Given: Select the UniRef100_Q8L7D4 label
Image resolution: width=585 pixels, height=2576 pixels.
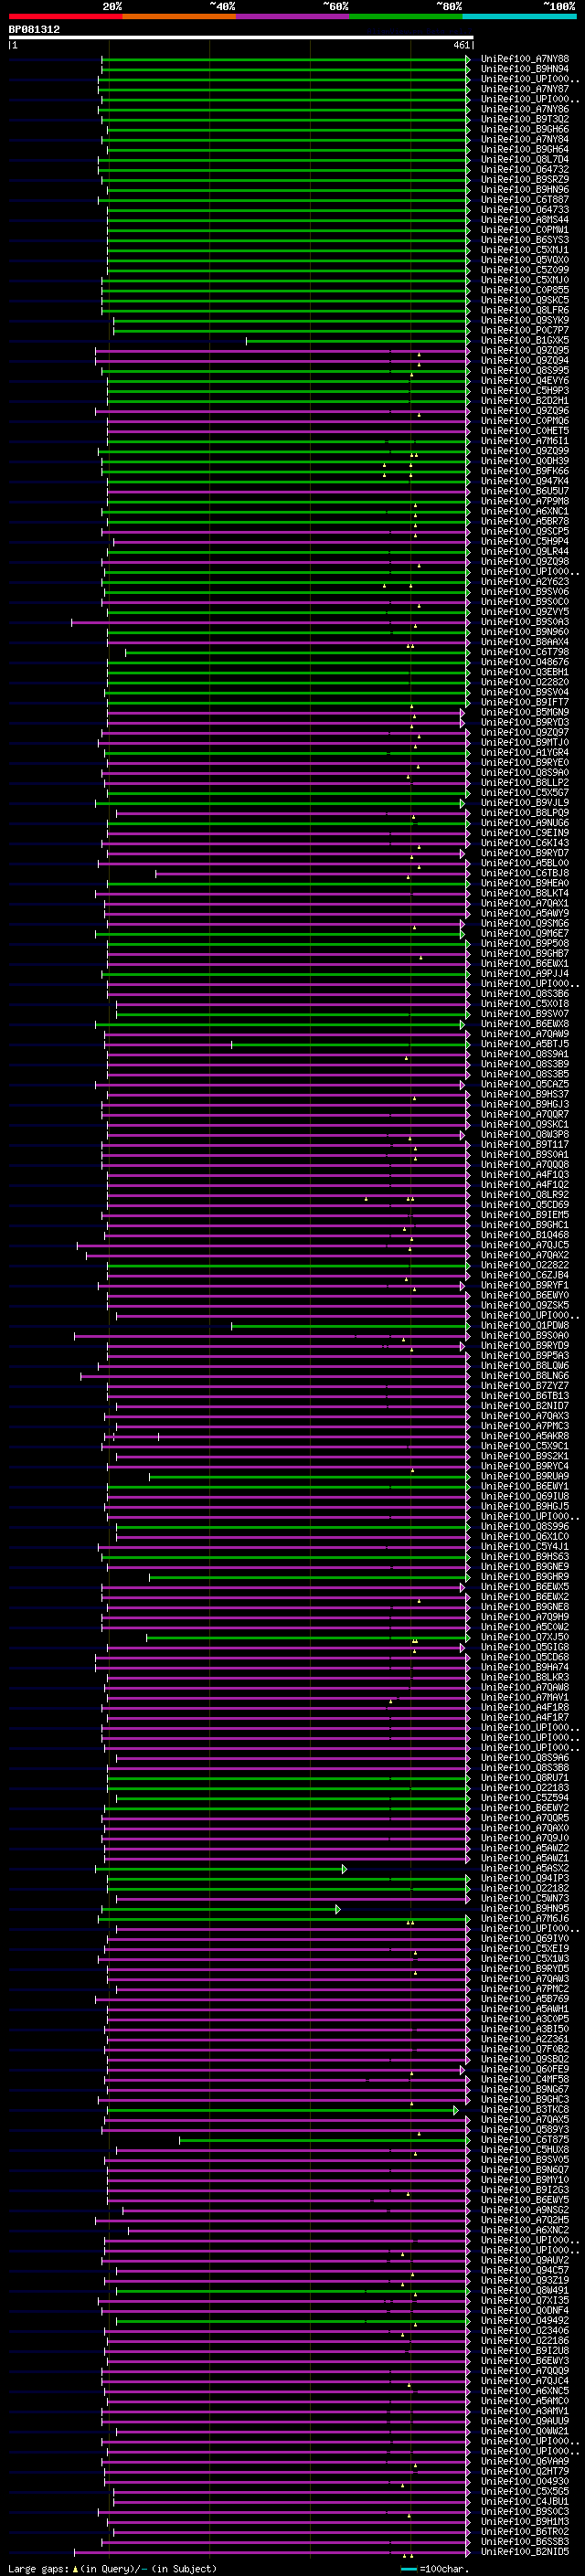Looking at the screenshot, I should [524, 159].
